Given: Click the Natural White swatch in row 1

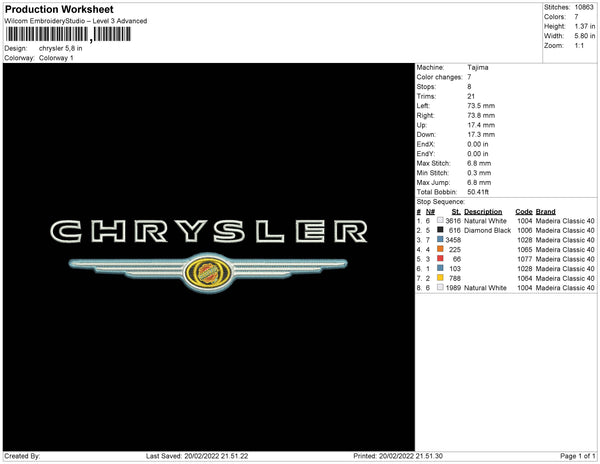Looking at the screenshot, I should coord(440,220).
